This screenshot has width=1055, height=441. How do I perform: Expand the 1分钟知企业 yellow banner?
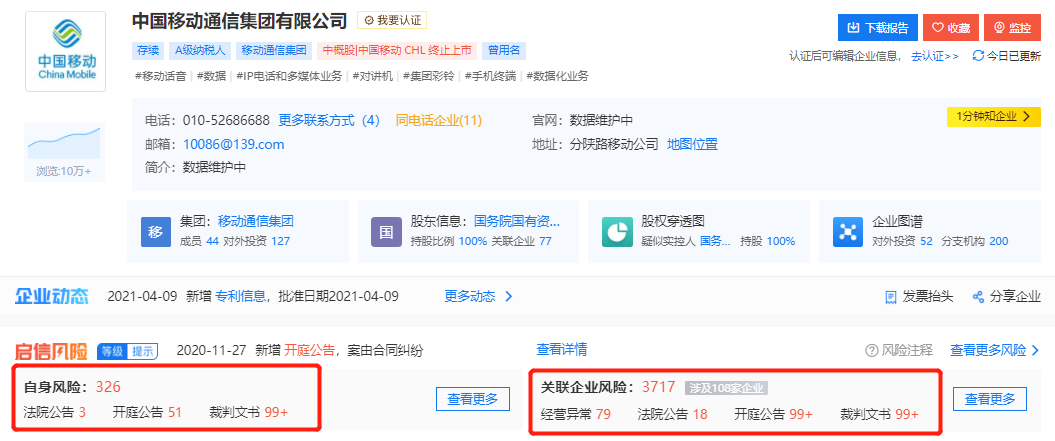[994, 116]
